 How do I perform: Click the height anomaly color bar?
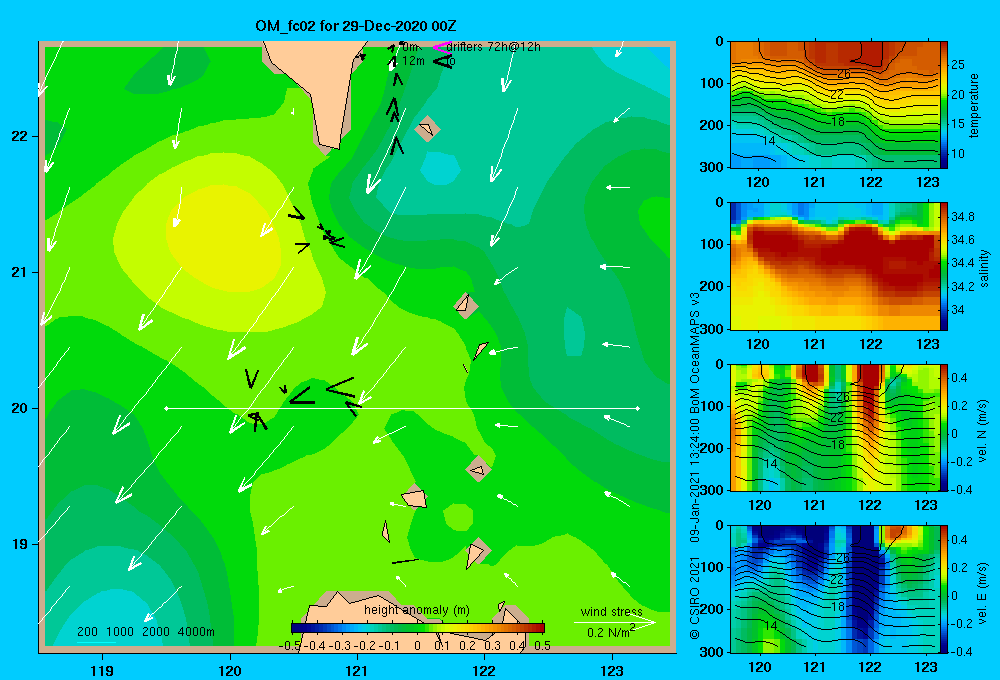pos(418,628)
